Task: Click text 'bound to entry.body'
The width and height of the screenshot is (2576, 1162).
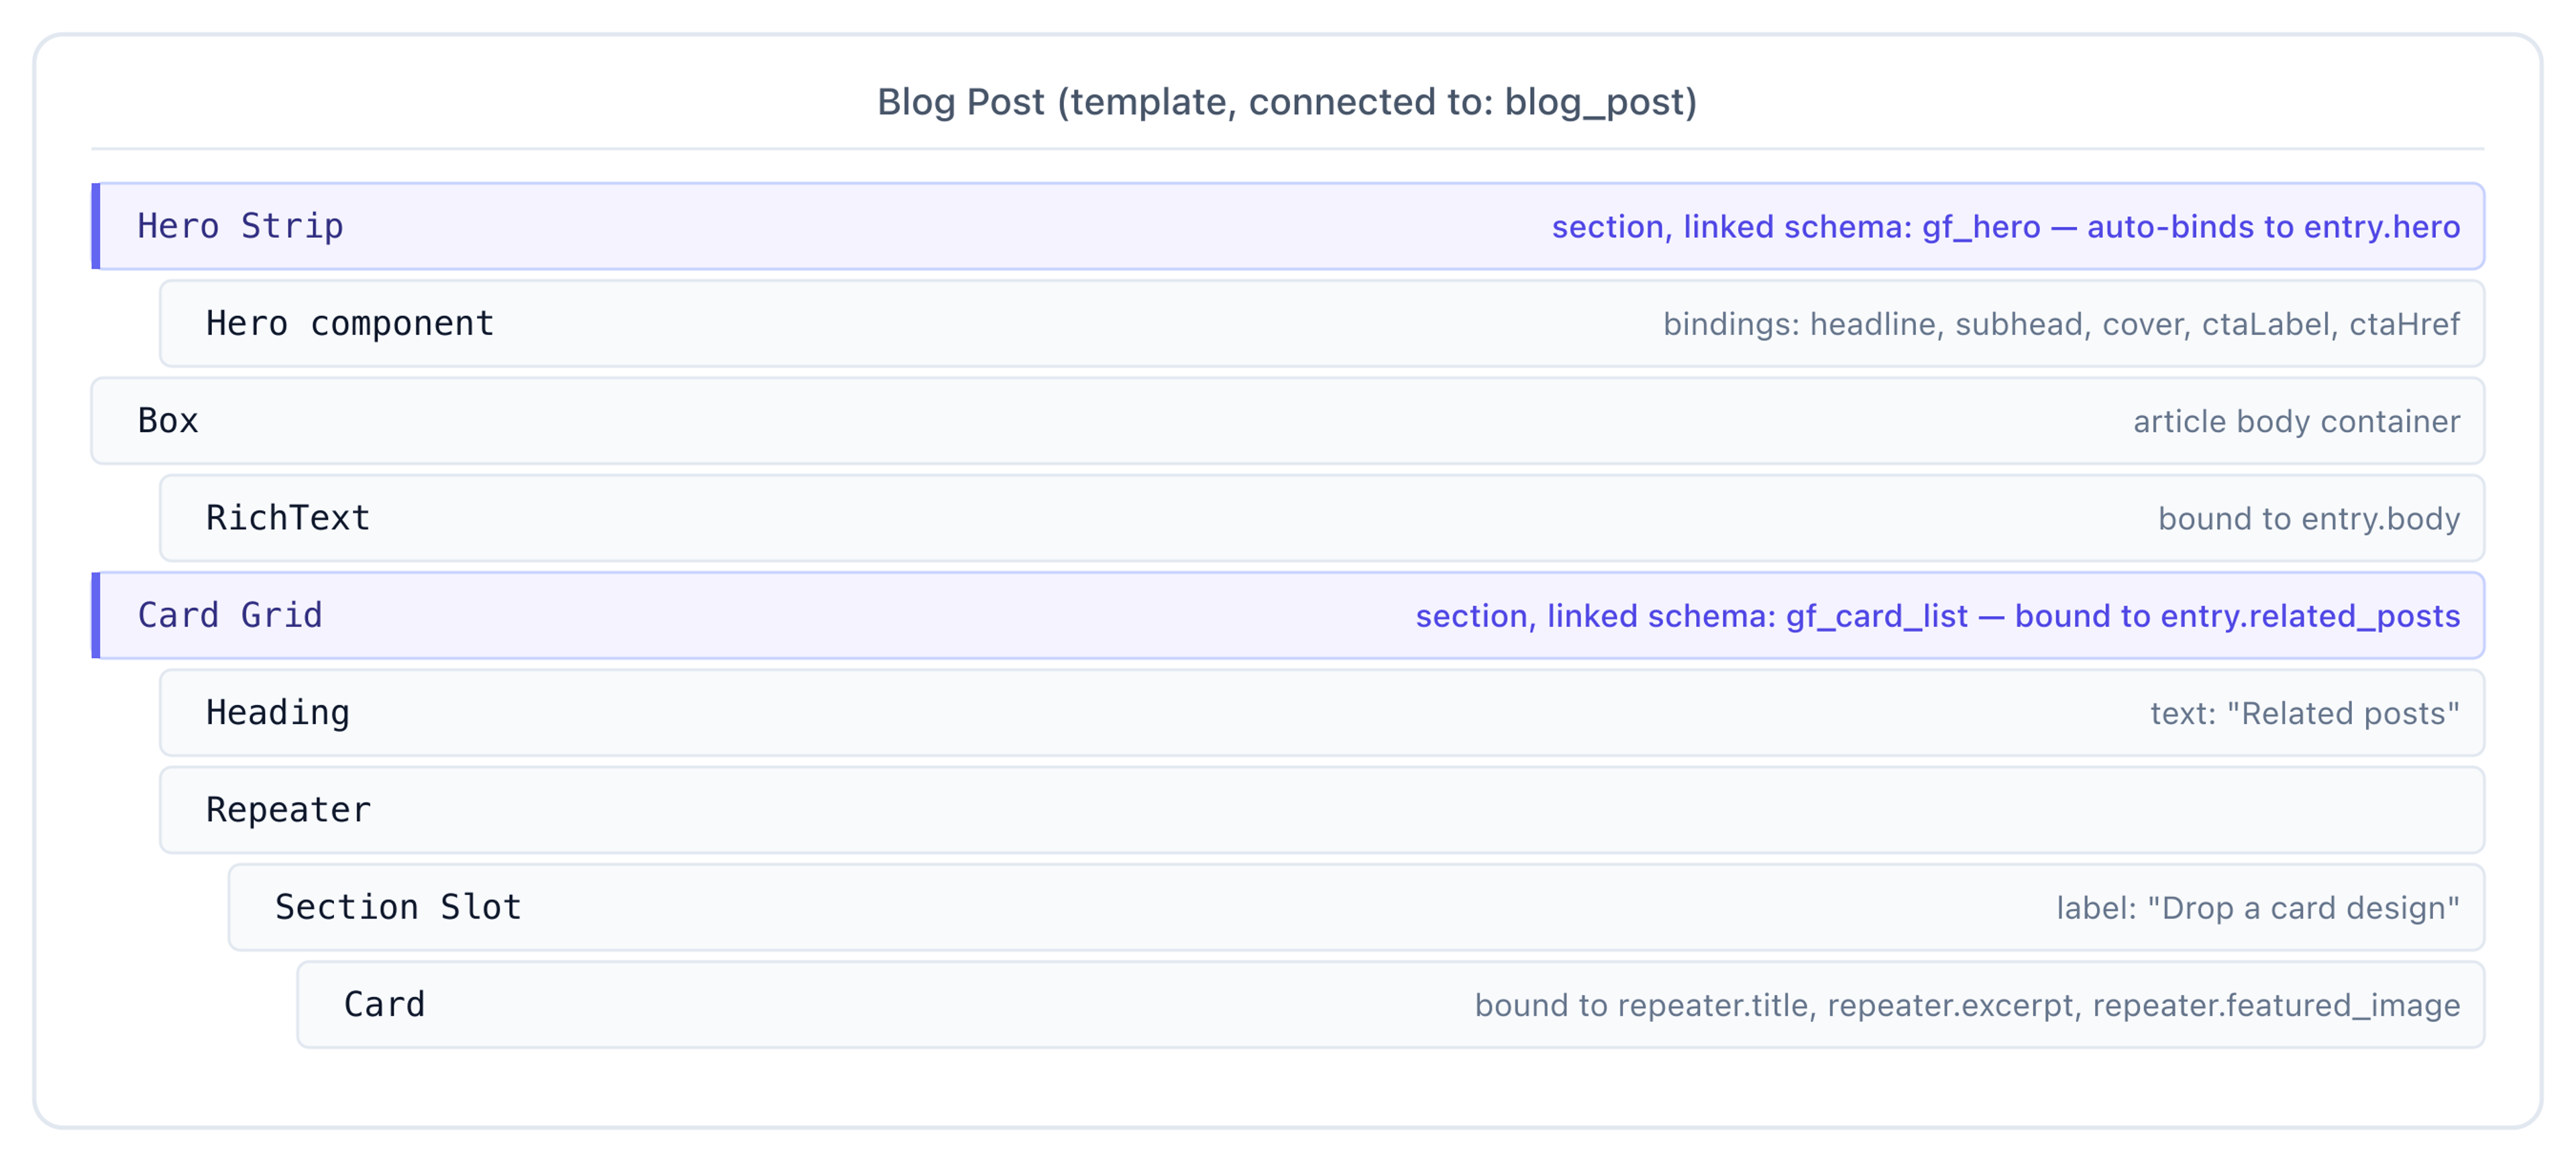Action: [2309, 518]
